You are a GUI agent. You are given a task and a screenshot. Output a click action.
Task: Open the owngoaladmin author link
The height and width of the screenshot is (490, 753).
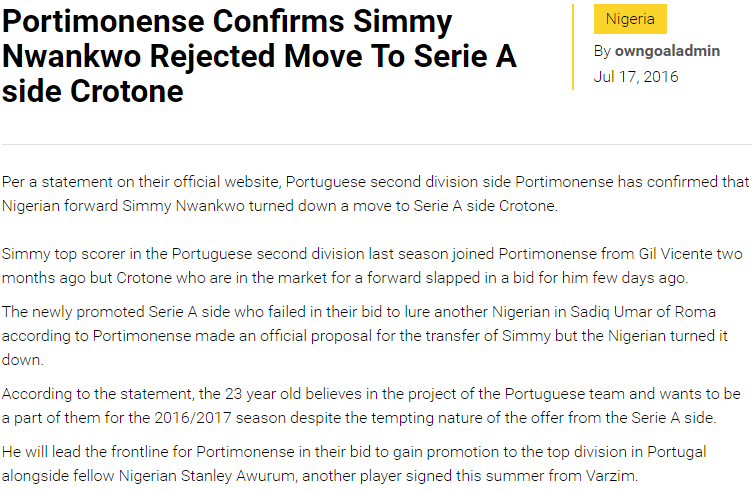667,51
